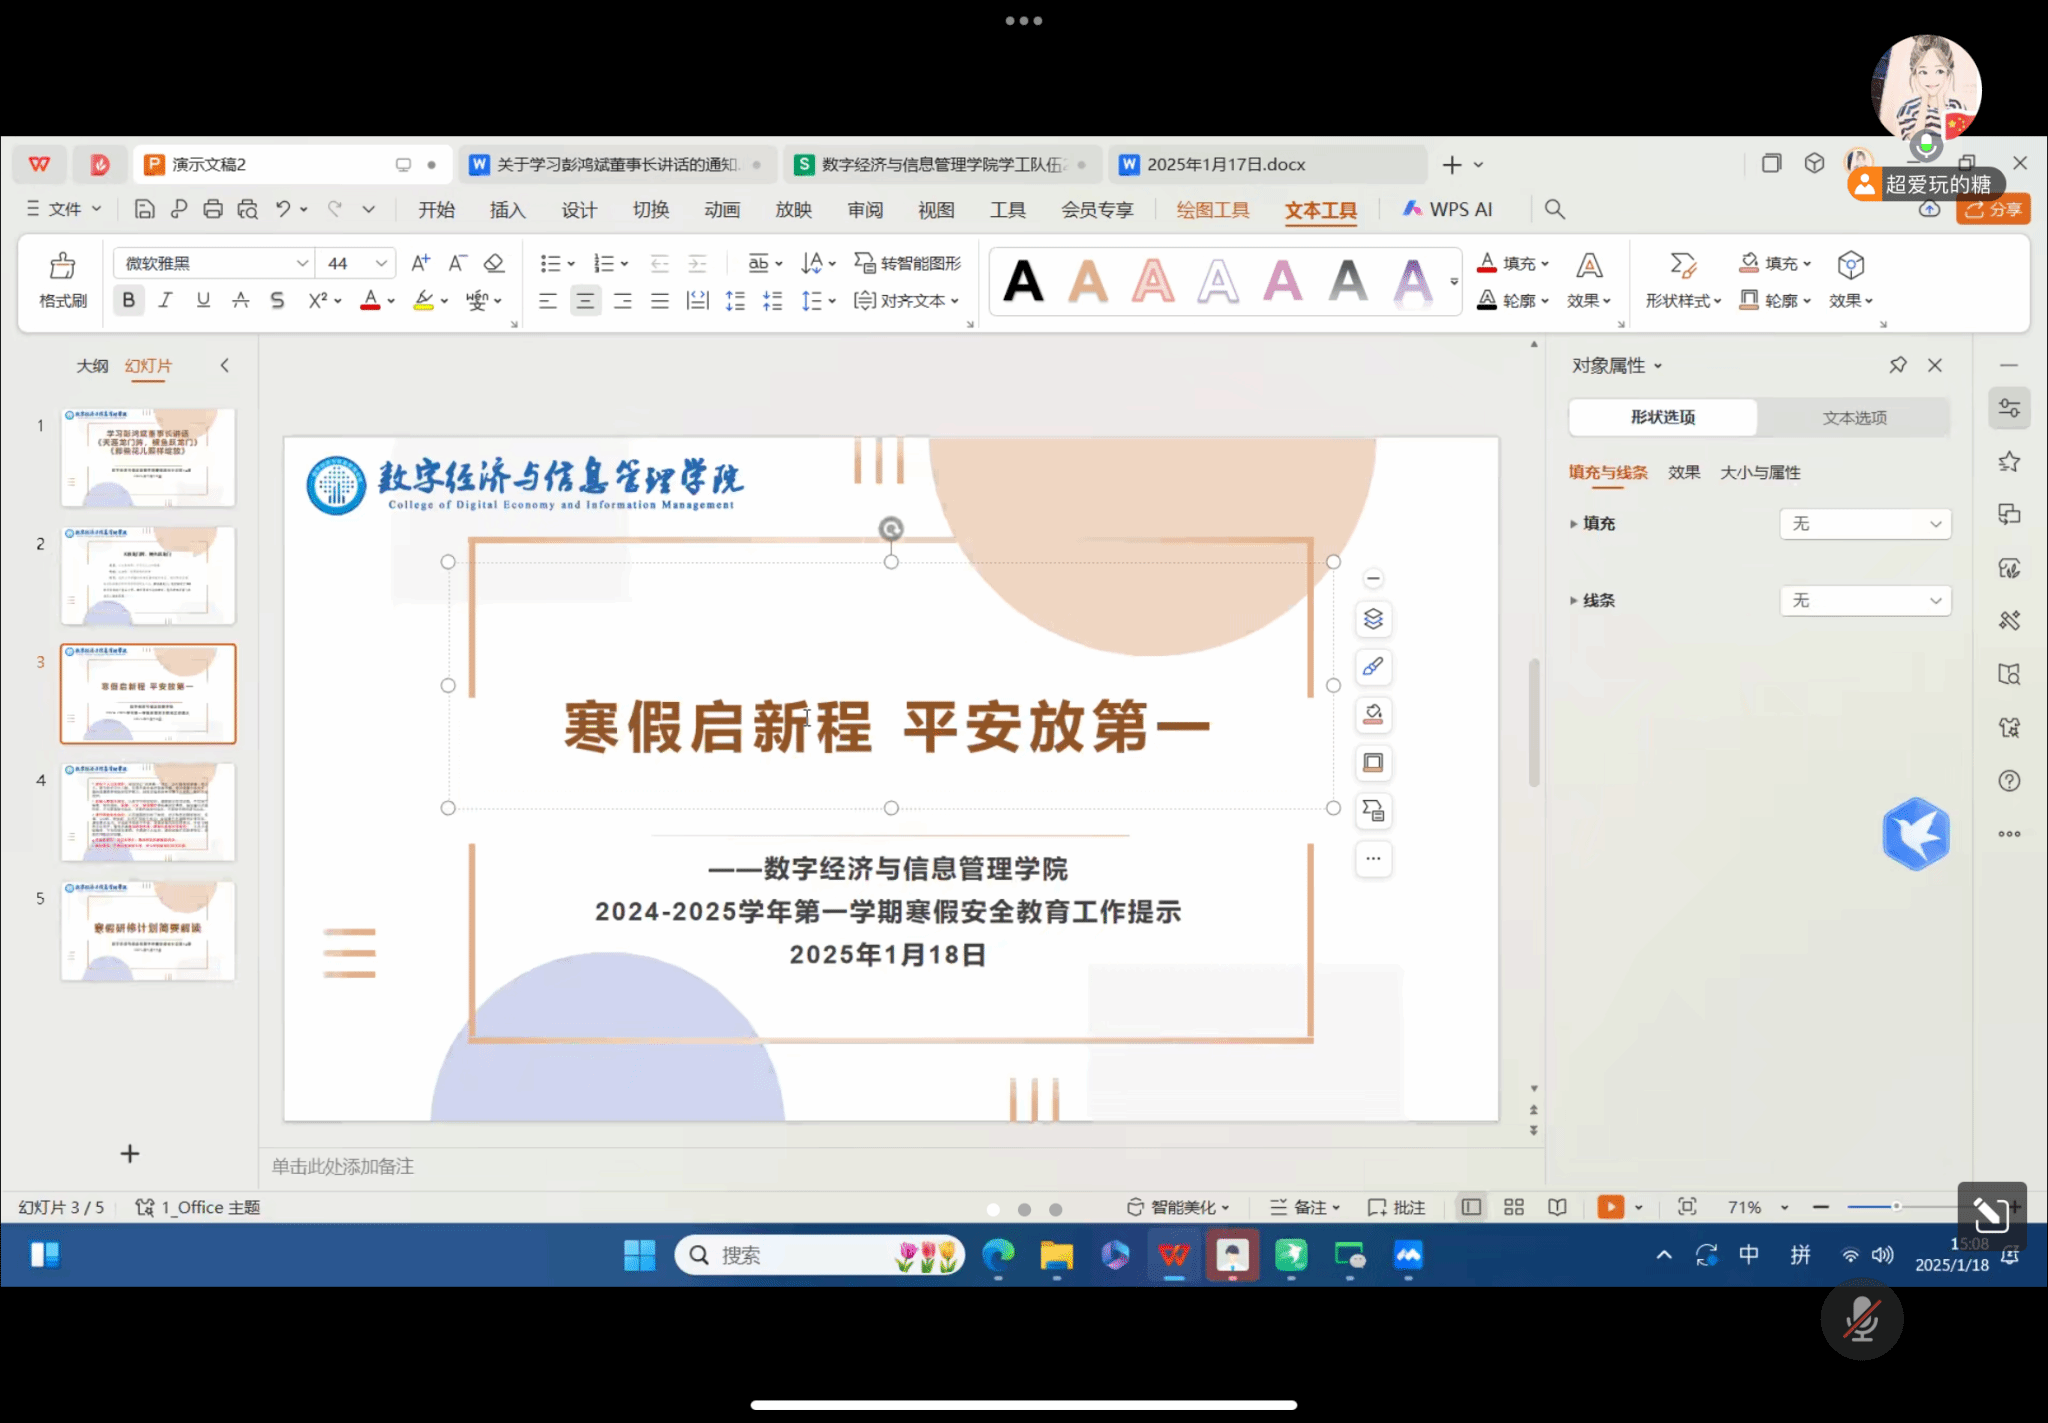Toggle bold formatting
This screenshot has width=2048, height=1423.
coord(128,300)
